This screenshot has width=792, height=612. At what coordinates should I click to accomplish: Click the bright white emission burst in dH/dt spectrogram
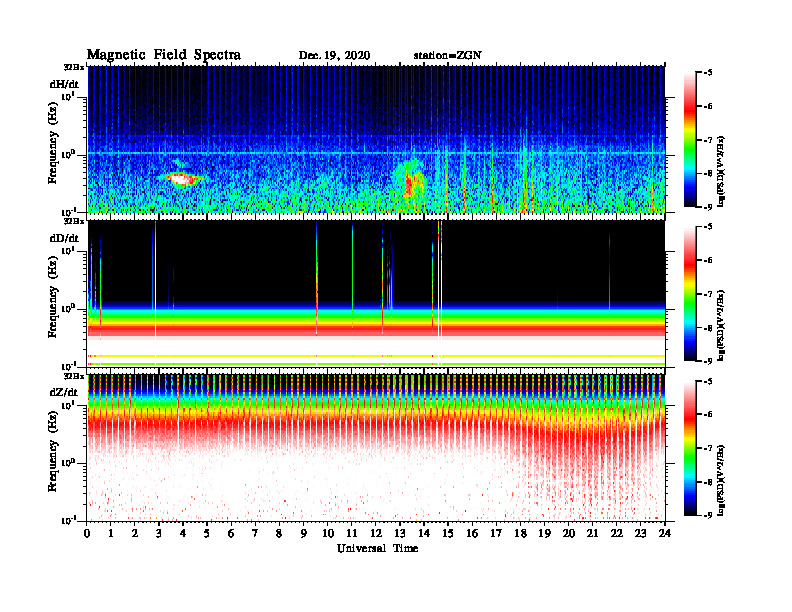(x=180, y=179)
